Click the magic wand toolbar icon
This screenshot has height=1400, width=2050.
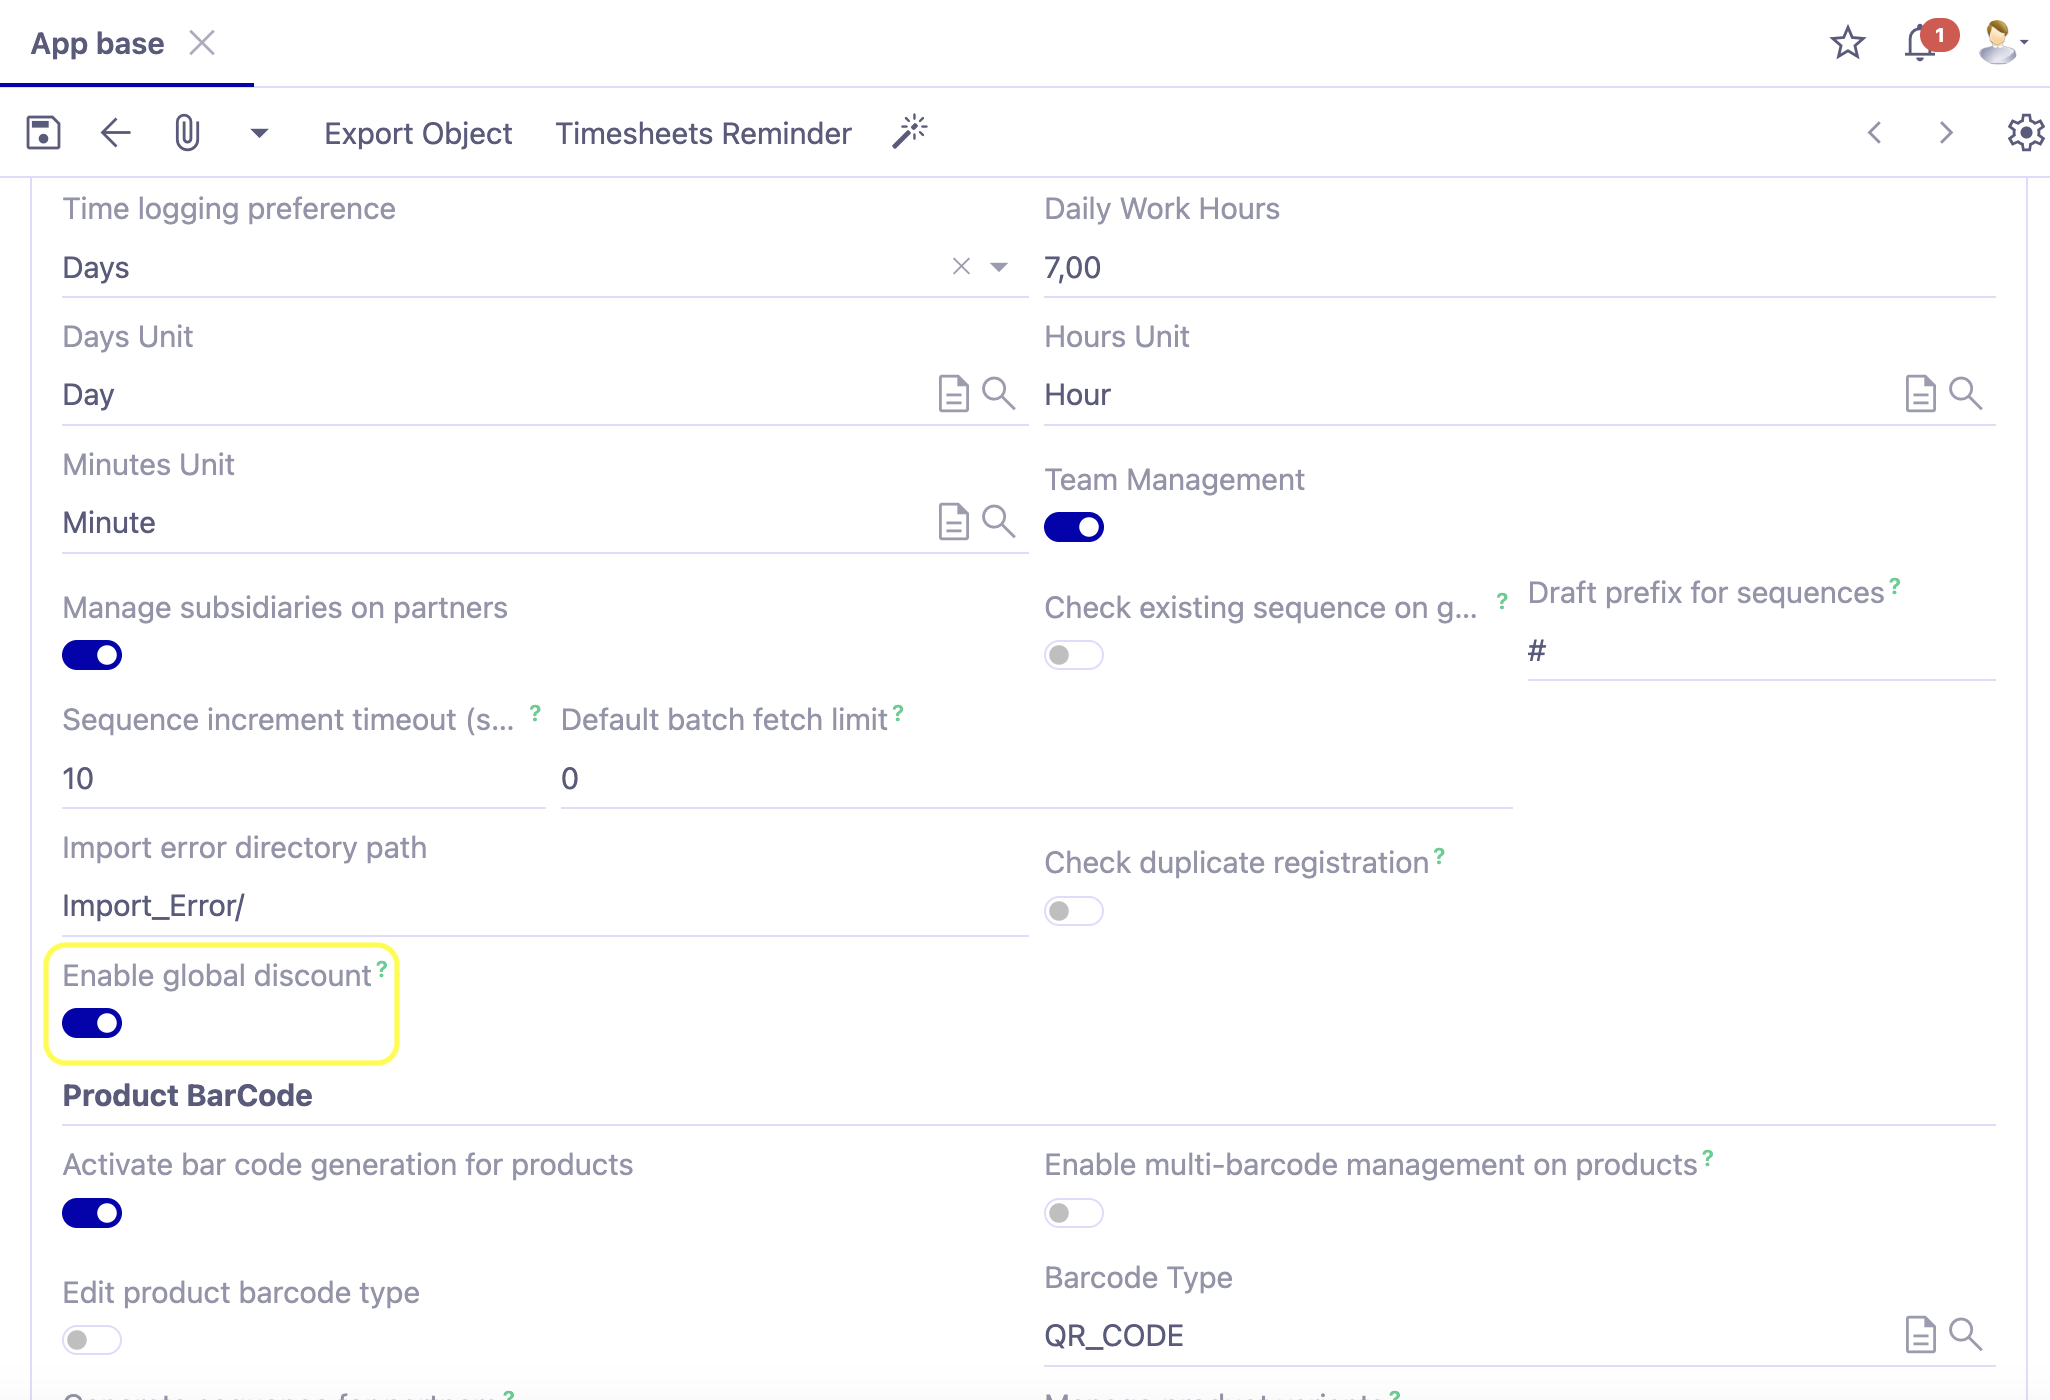(910, 131)
